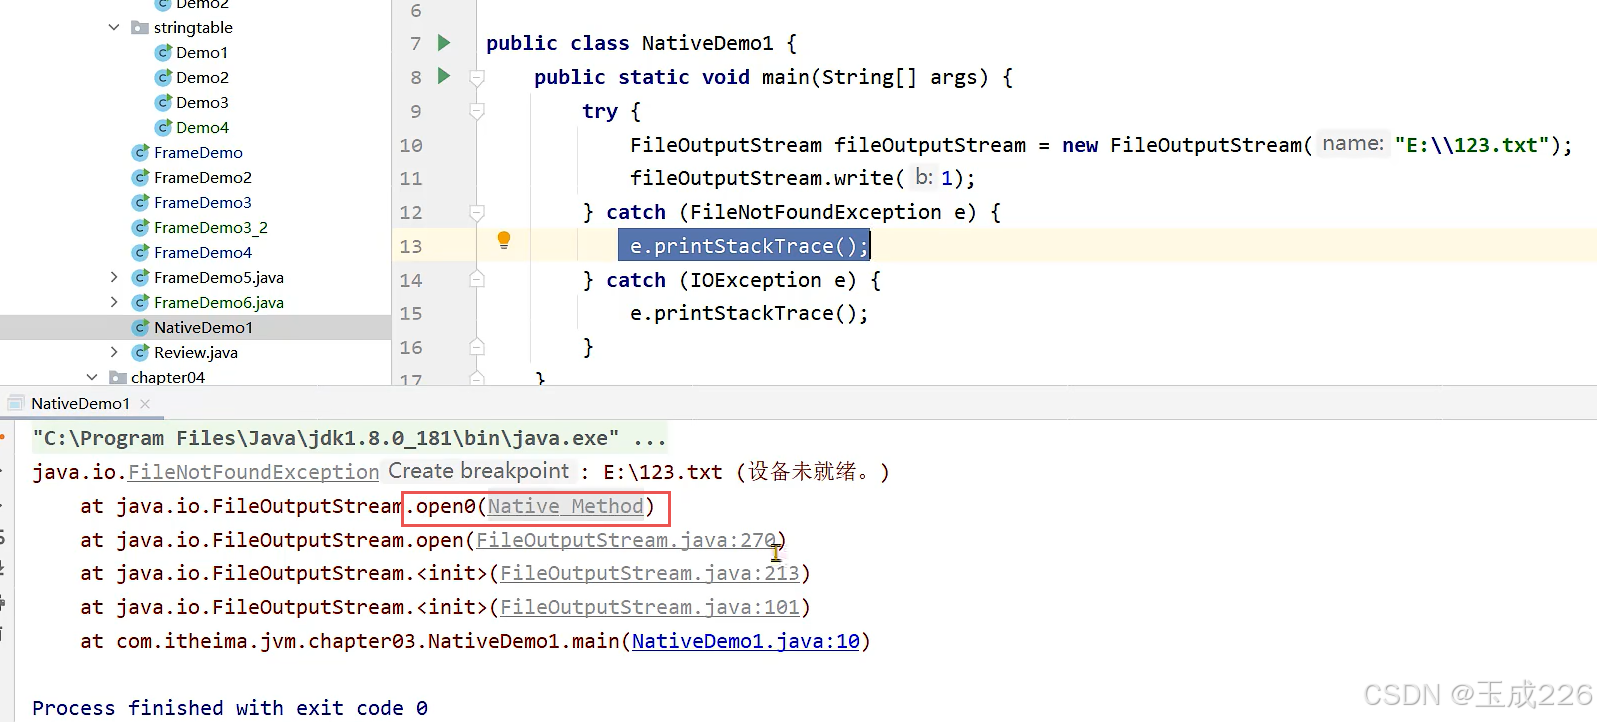The height and width of the screenshot is (722, 1597).
Task: Select FrameDemo6.java file
Action: 219,302
